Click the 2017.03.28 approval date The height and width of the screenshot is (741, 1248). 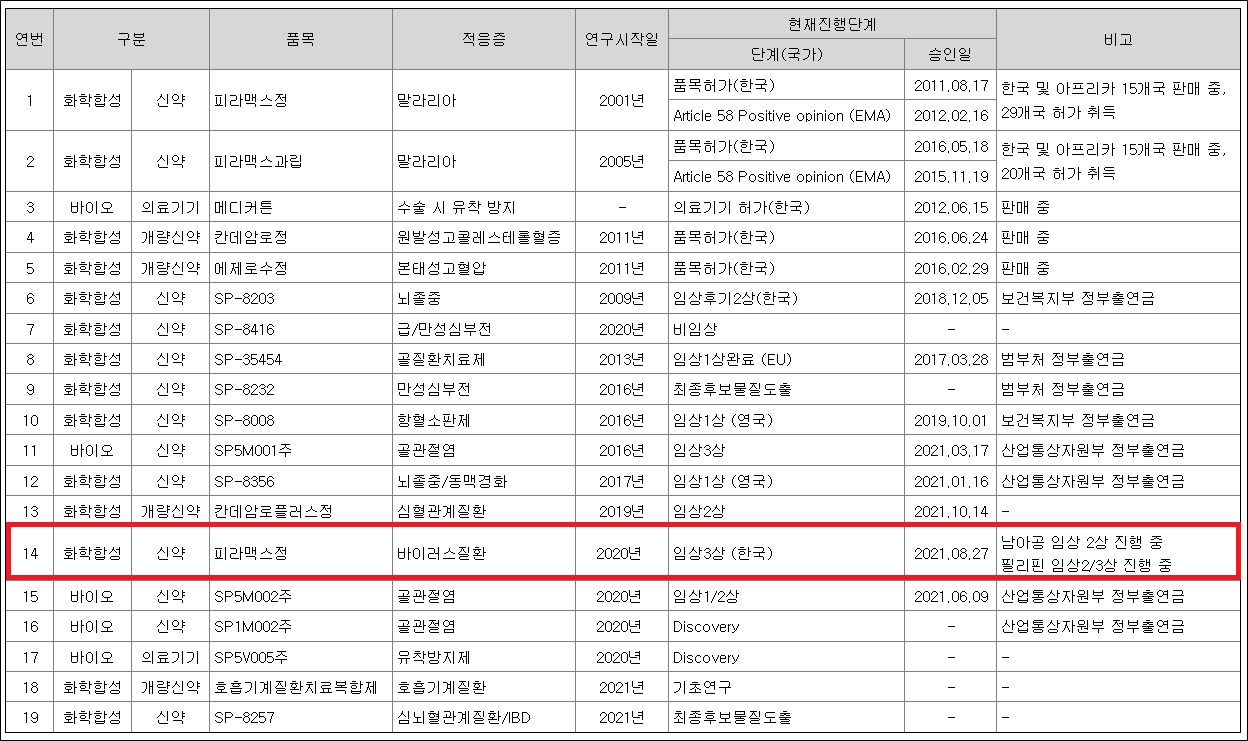951,359
